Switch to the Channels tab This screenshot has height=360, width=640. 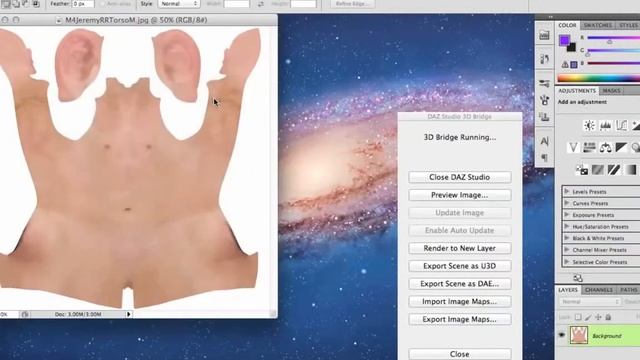(x=598, y=290)
